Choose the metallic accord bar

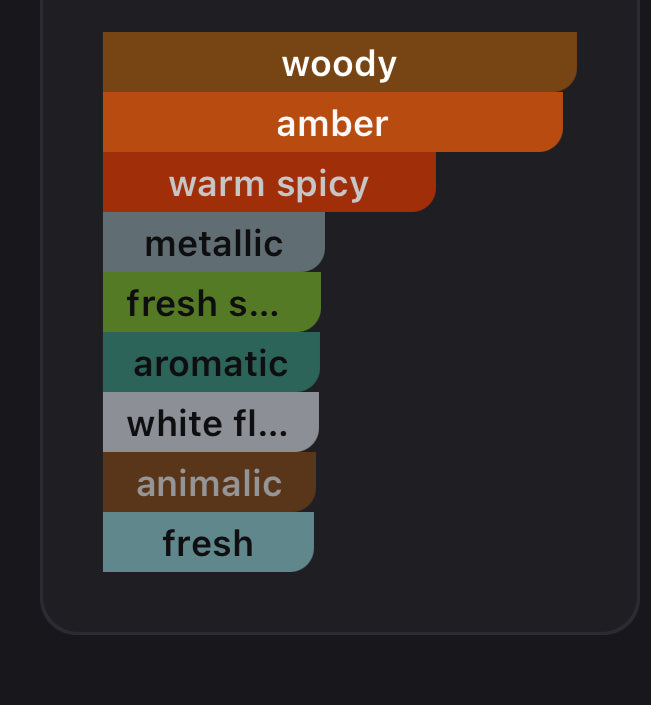click(213, 242)
